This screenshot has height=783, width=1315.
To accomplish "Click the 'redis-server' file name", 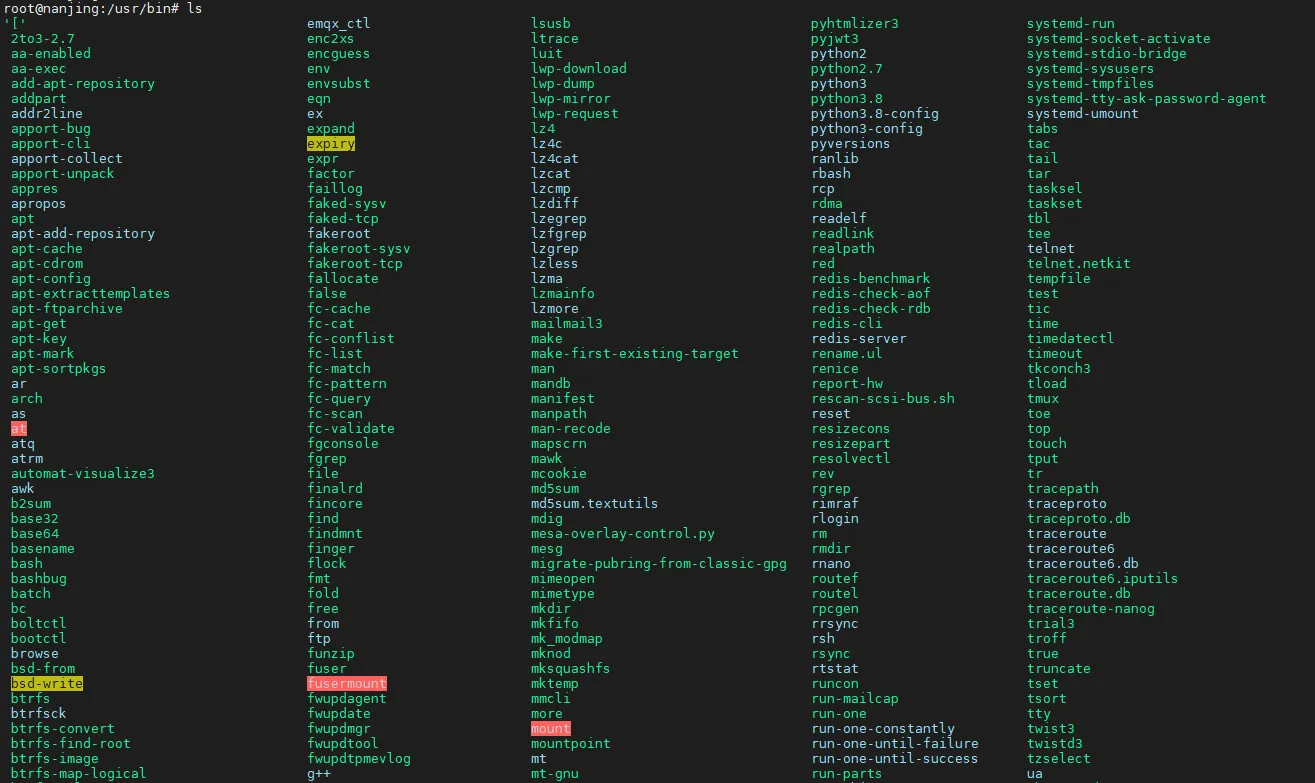I will 859,339.
